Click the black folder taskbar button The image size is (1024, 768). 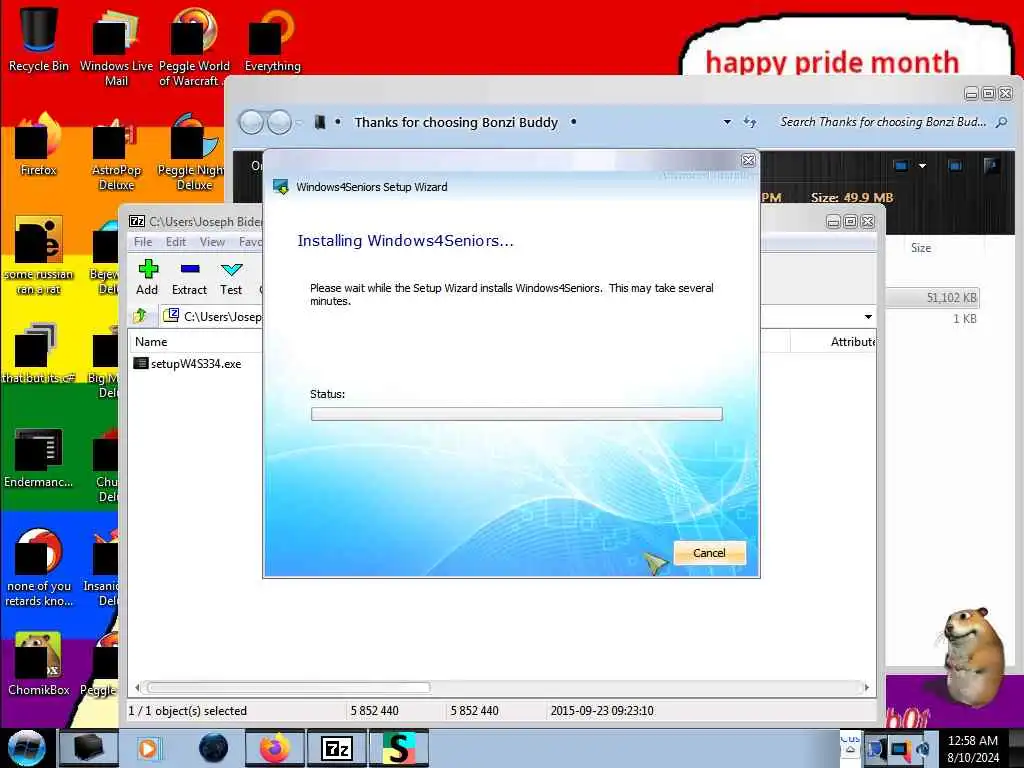pyautogui.click(x=88, y=748)
